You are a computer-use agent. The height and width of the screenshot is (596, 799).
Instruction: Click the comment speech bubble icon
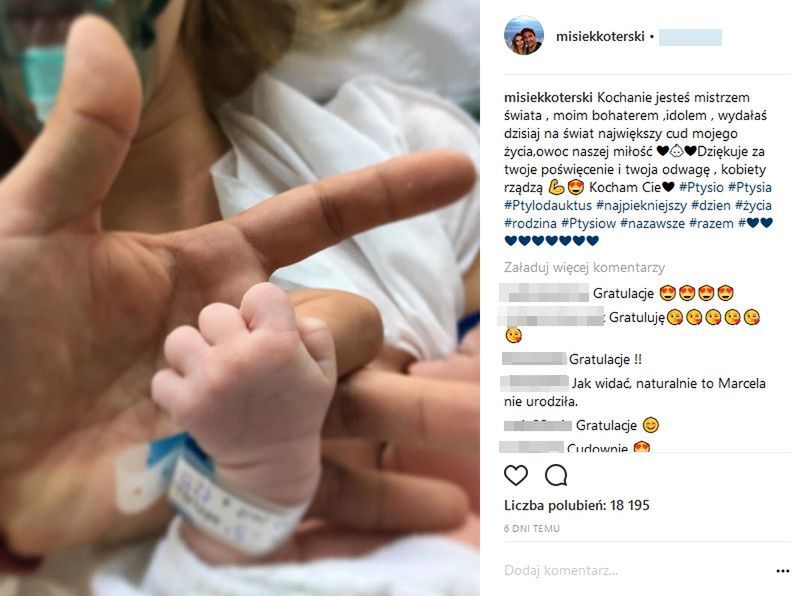[555, 475]
